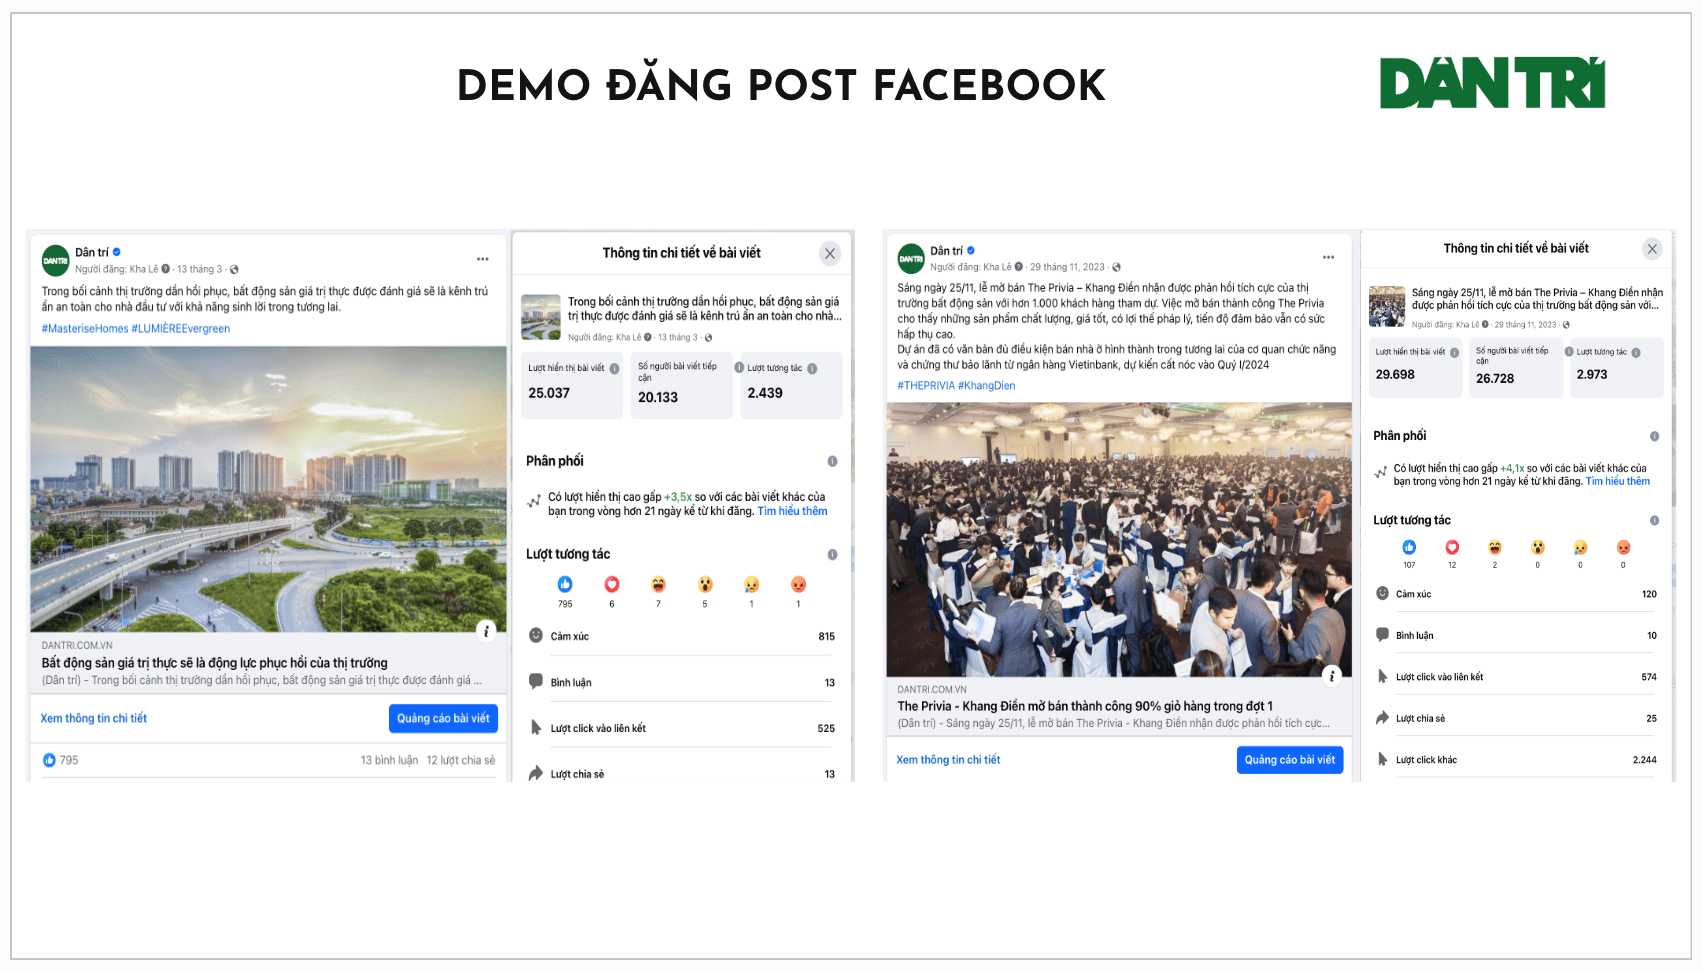The width and height of the screenshot is (1702, 972).
Task: Click headline The Privia - Khang Điền mở bán
Action: pyautogui.click(x=1085, y=706)
